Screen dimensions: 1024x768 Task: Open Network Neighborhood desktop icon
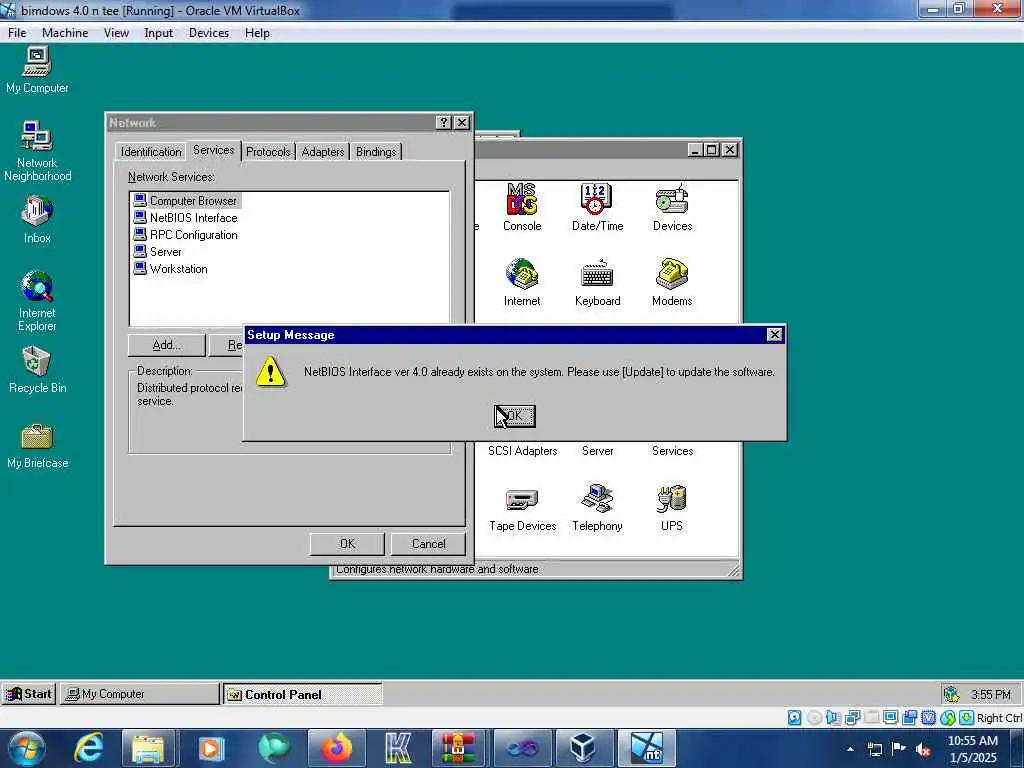coord(37,151)
